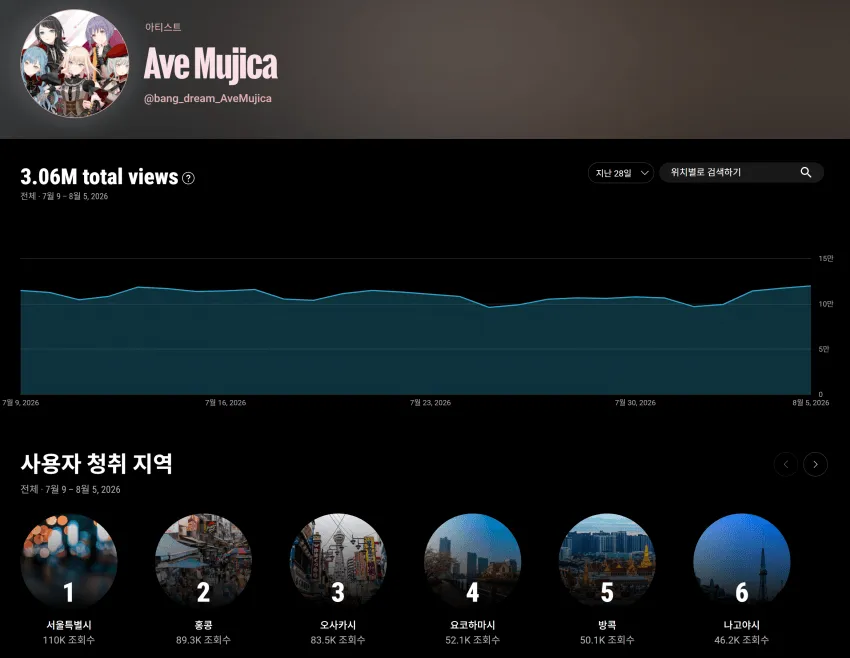850x658 pixels.
Task: Select the 서울특별시 city thumbnail ranked 1
Action: pos(69,561)
